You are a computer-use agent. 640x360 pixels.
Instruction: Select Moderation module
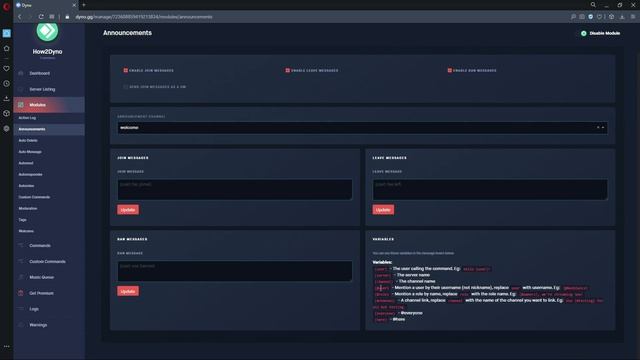coord(28,209)
